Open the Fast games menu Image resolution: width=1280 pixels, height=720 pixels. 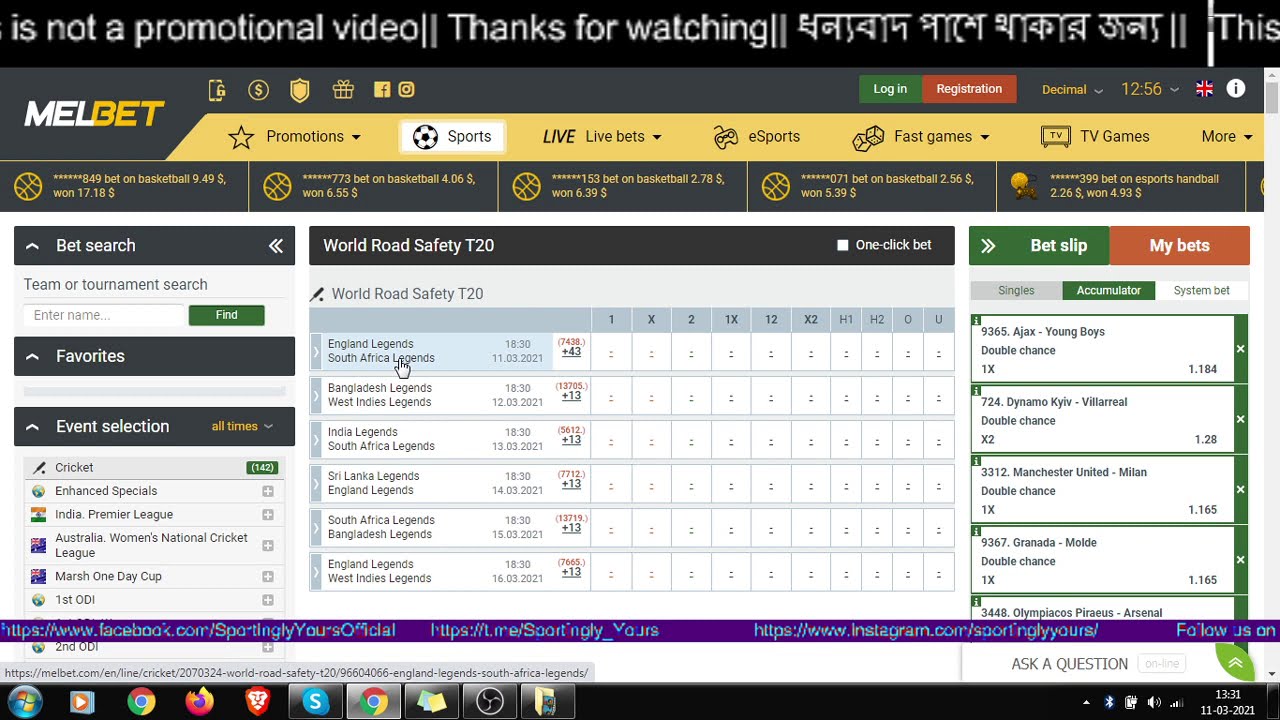(921, 137)
